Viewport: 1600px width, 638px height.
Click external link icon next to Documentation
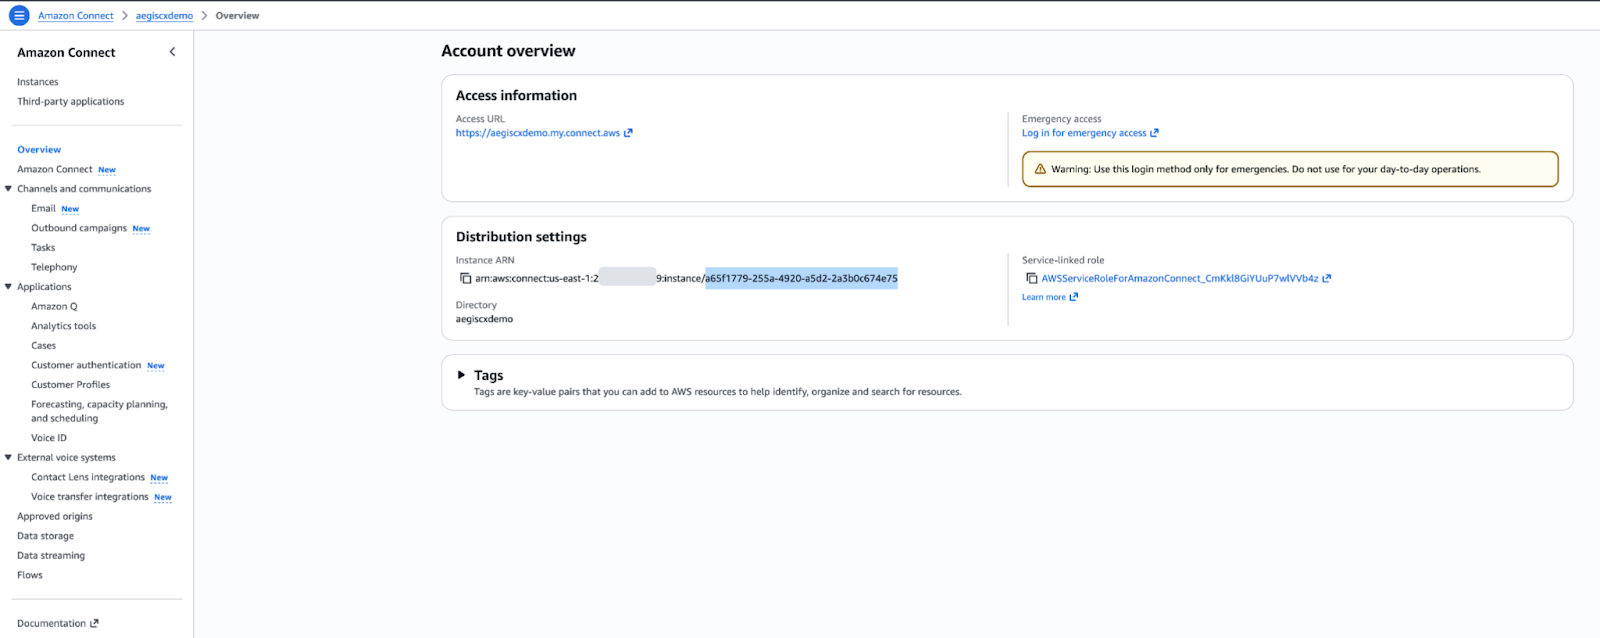(95, 623)
